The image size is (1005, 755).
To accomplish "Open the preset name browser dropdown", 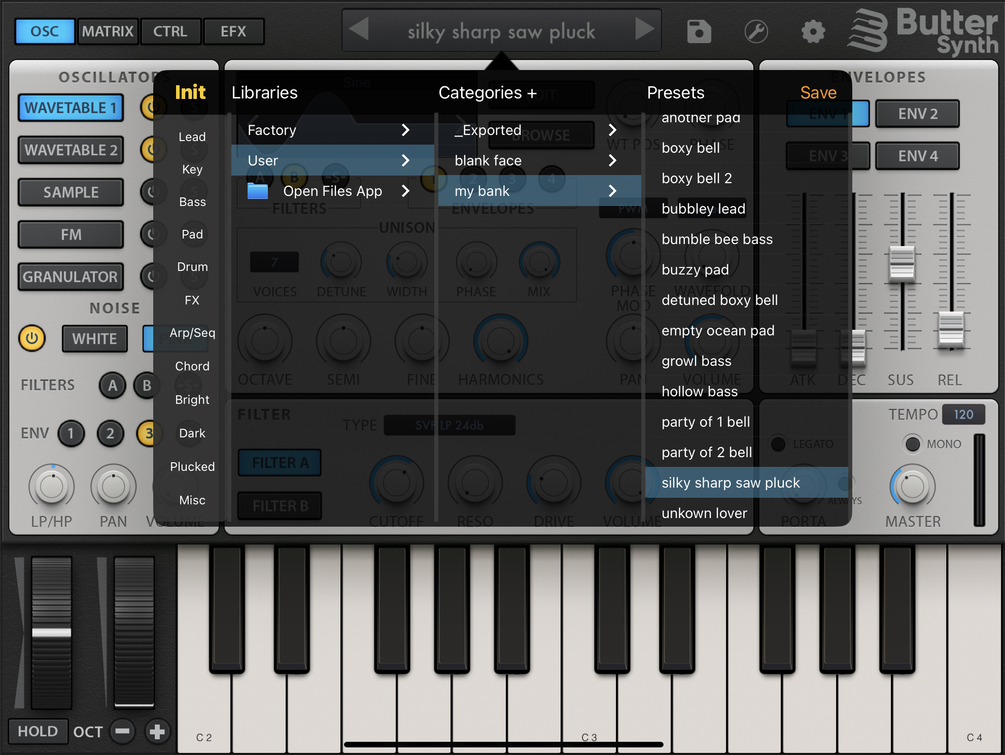I will point(501,31).
